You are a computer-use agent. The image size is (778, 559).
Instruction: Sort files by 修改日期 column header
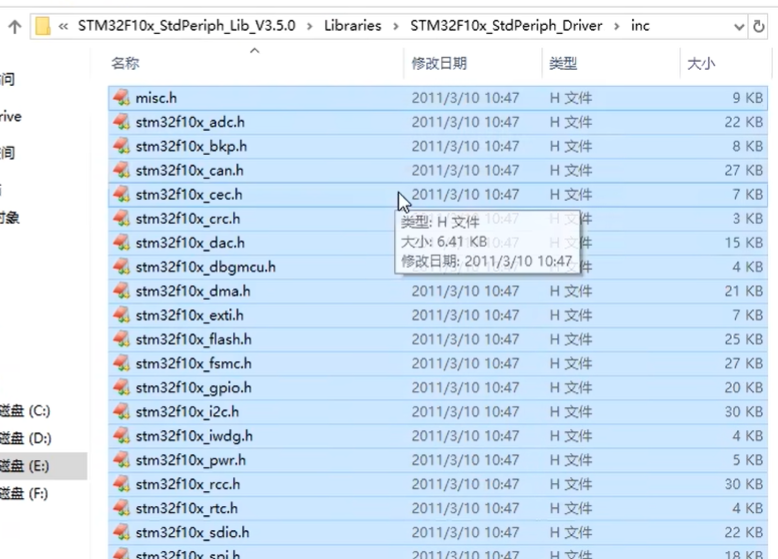tap(439, 63)
